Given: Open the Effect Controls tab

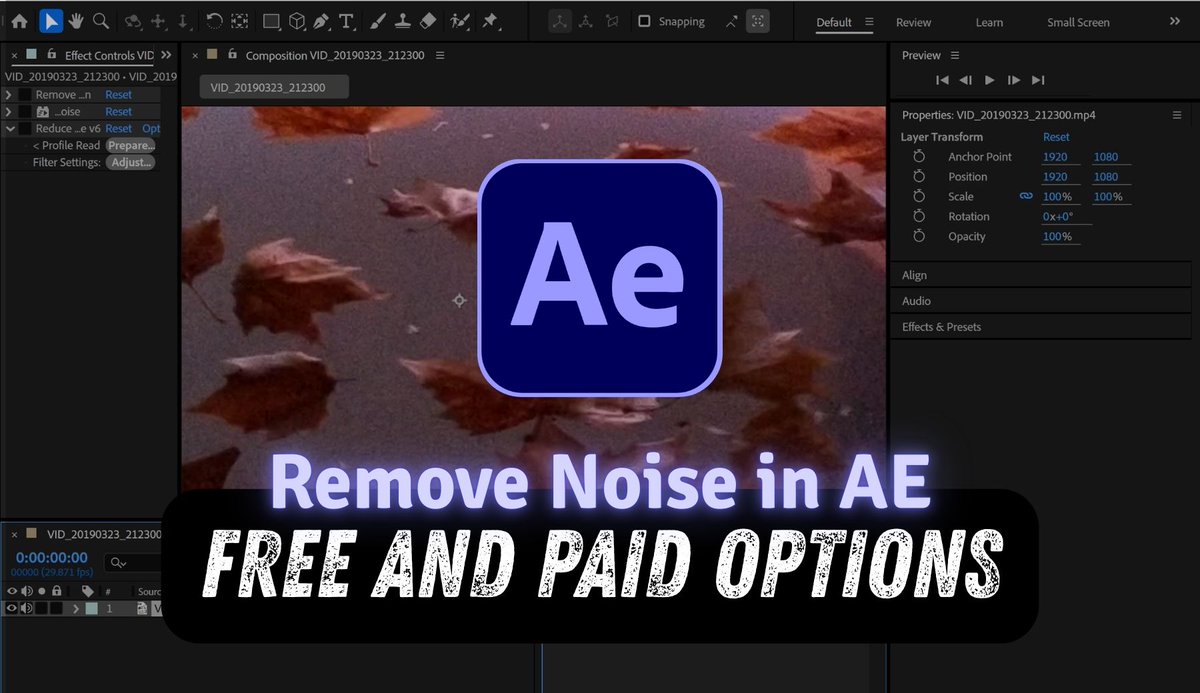Looking at the screenshot, I should (x=110, y=55).
